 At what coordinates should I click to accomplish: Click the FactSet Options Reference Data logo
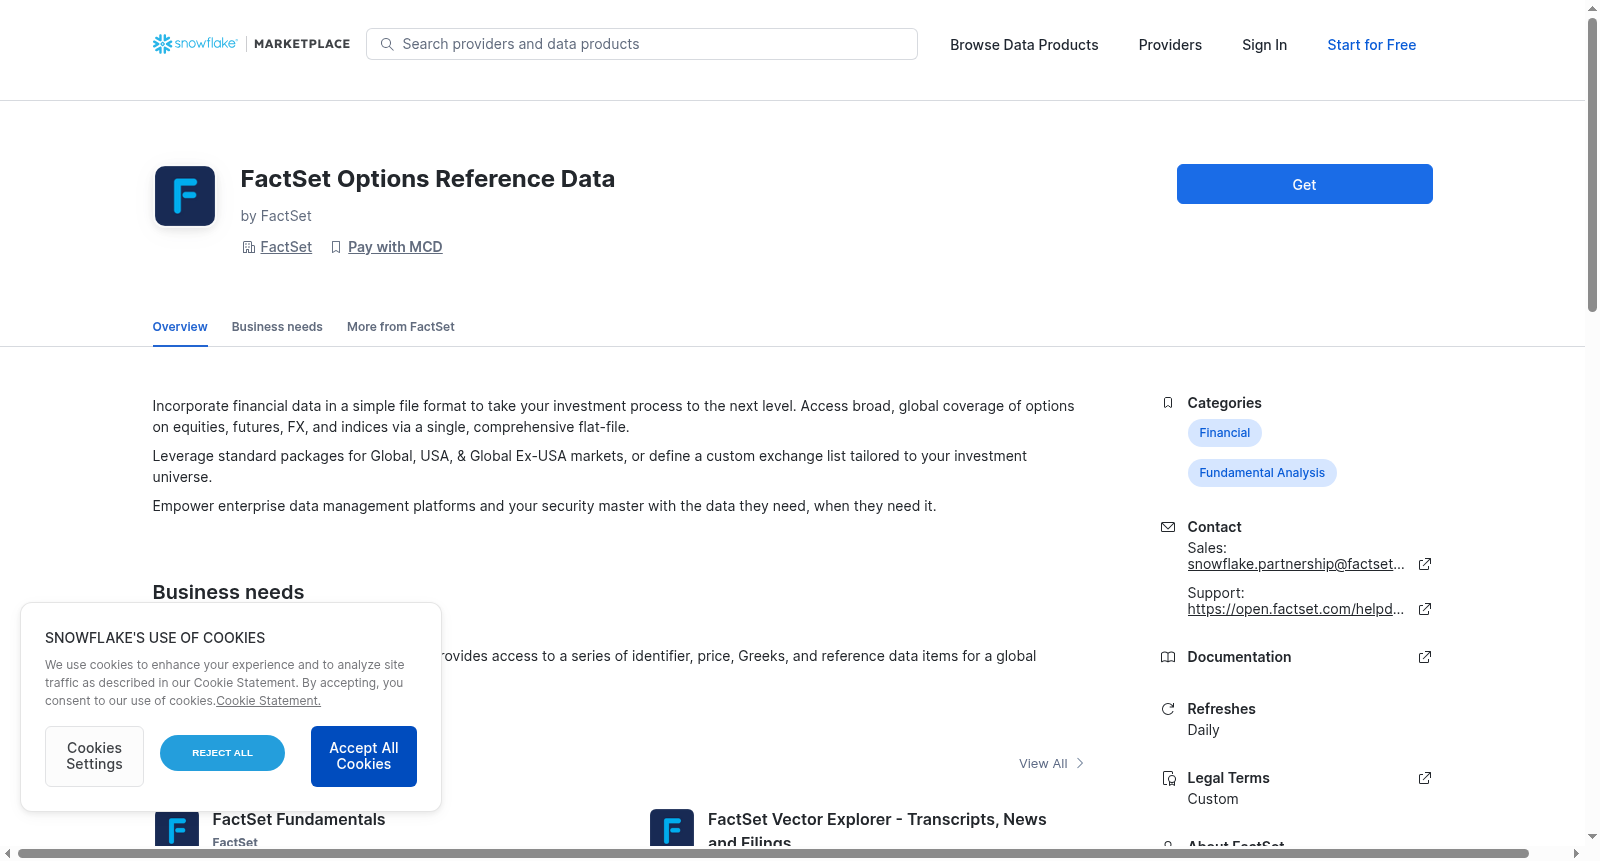click(185, 196)
